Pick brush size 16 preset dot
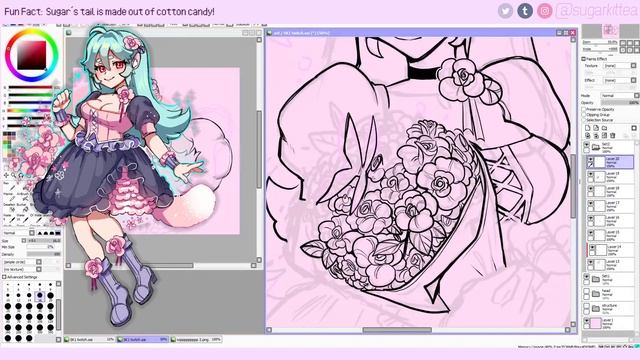Screen dimensions: 640x360 click(x=40, y=295)
